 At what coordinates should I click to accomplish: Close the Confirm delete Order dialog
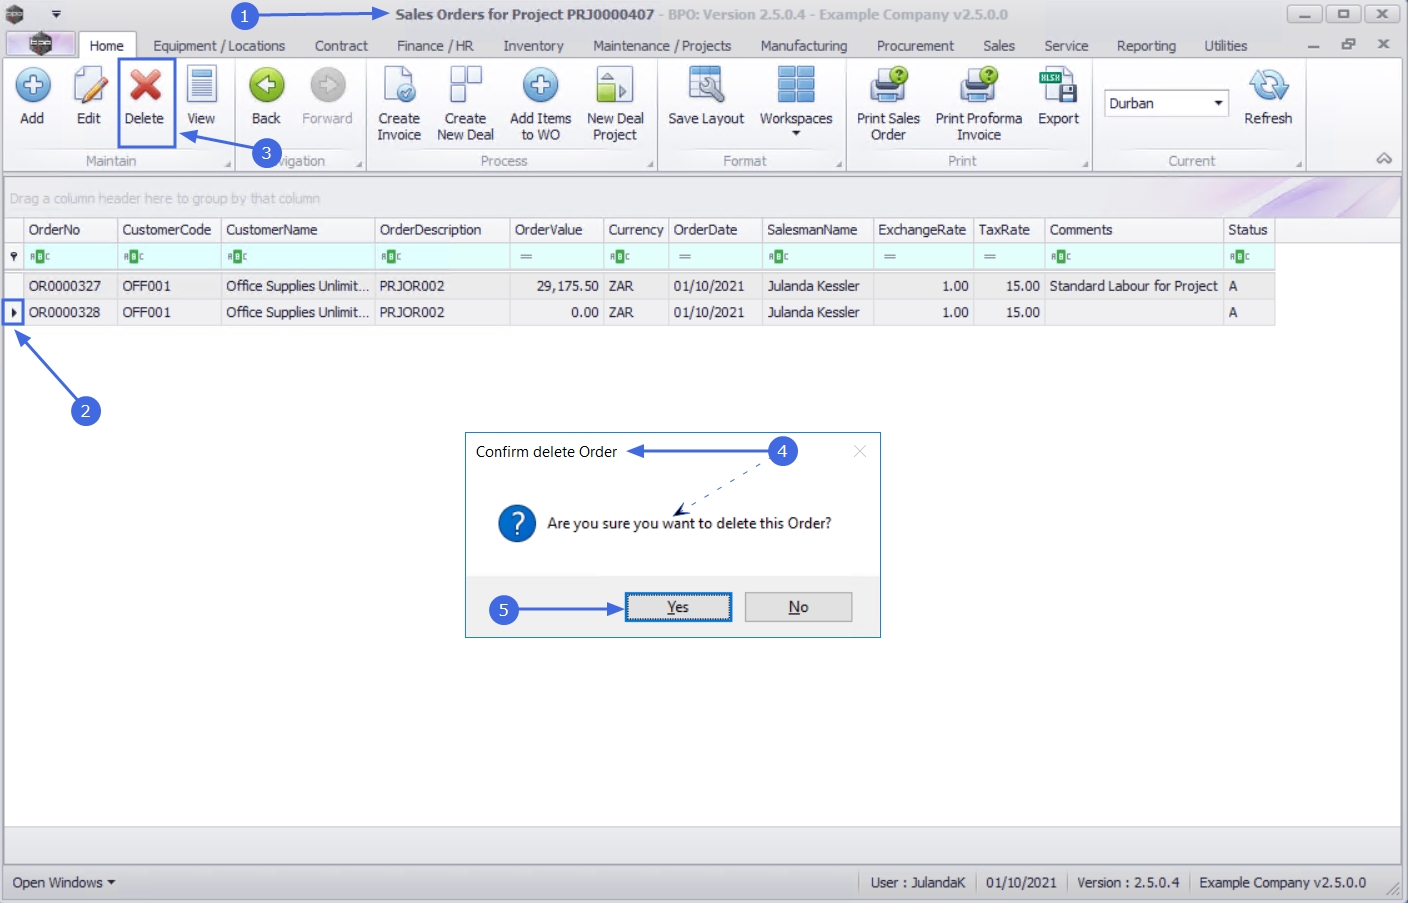point(860,451)
